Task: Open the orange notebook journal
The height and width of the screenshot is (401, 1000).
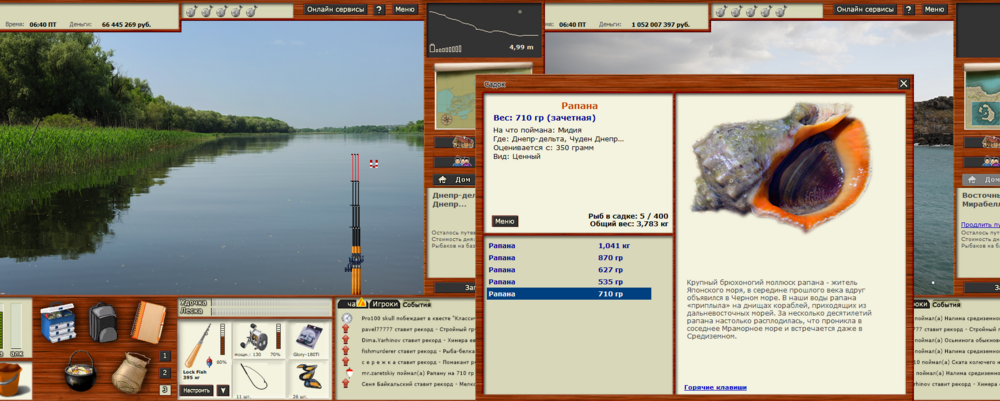Action: tap(149, 322)
